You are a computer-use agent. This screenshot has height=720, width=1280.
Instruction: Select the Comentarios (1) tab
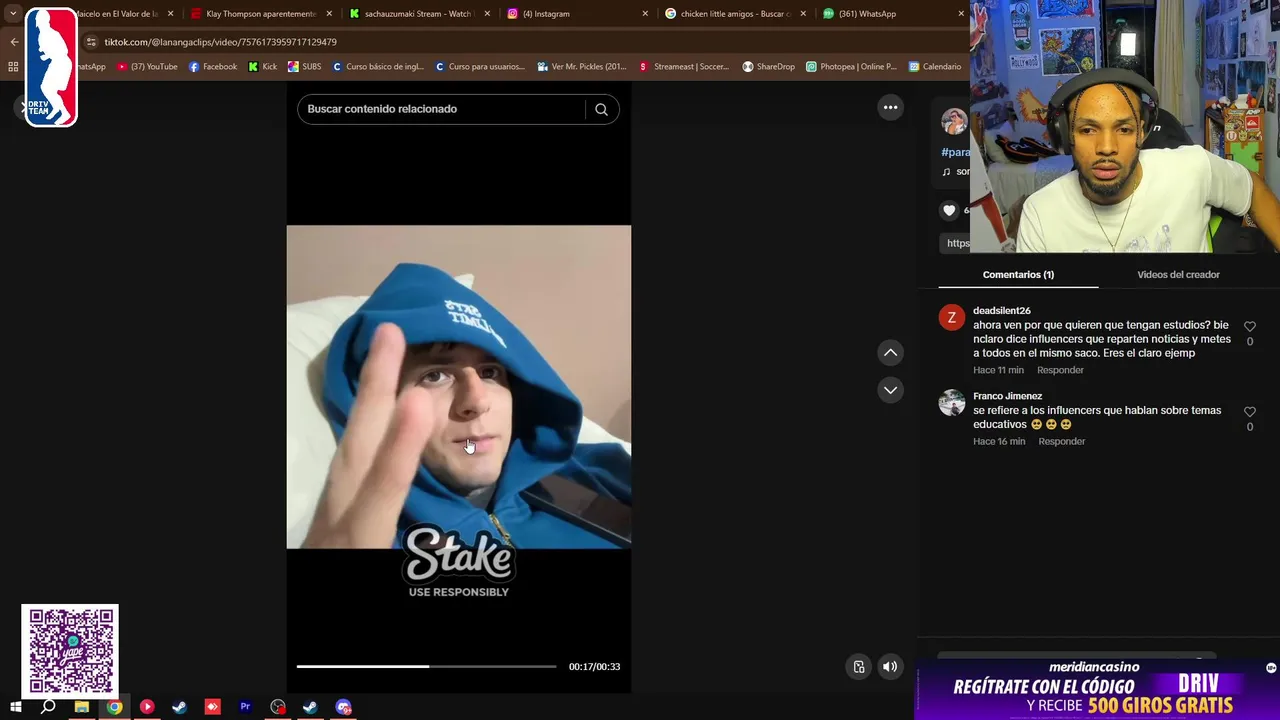(1018, 275)
